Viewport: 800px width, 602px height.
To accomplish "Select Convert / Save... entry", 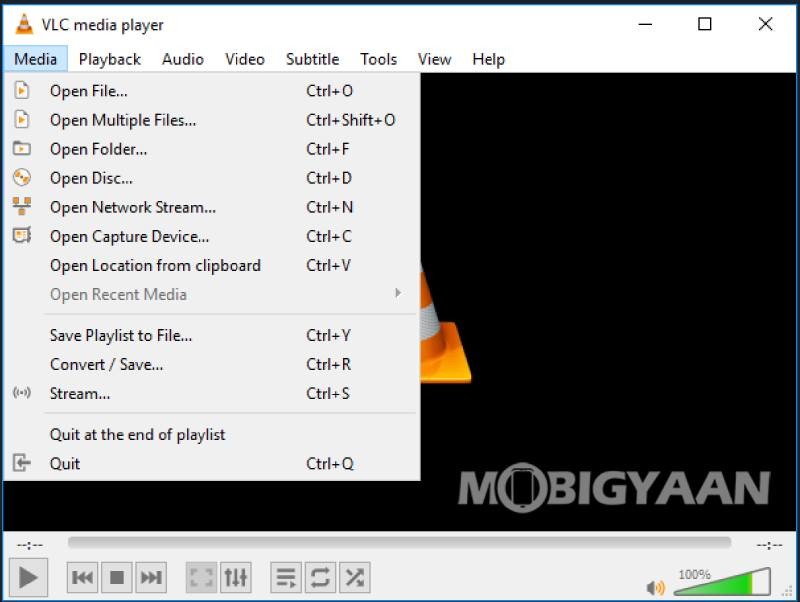I will pos(212,364).
